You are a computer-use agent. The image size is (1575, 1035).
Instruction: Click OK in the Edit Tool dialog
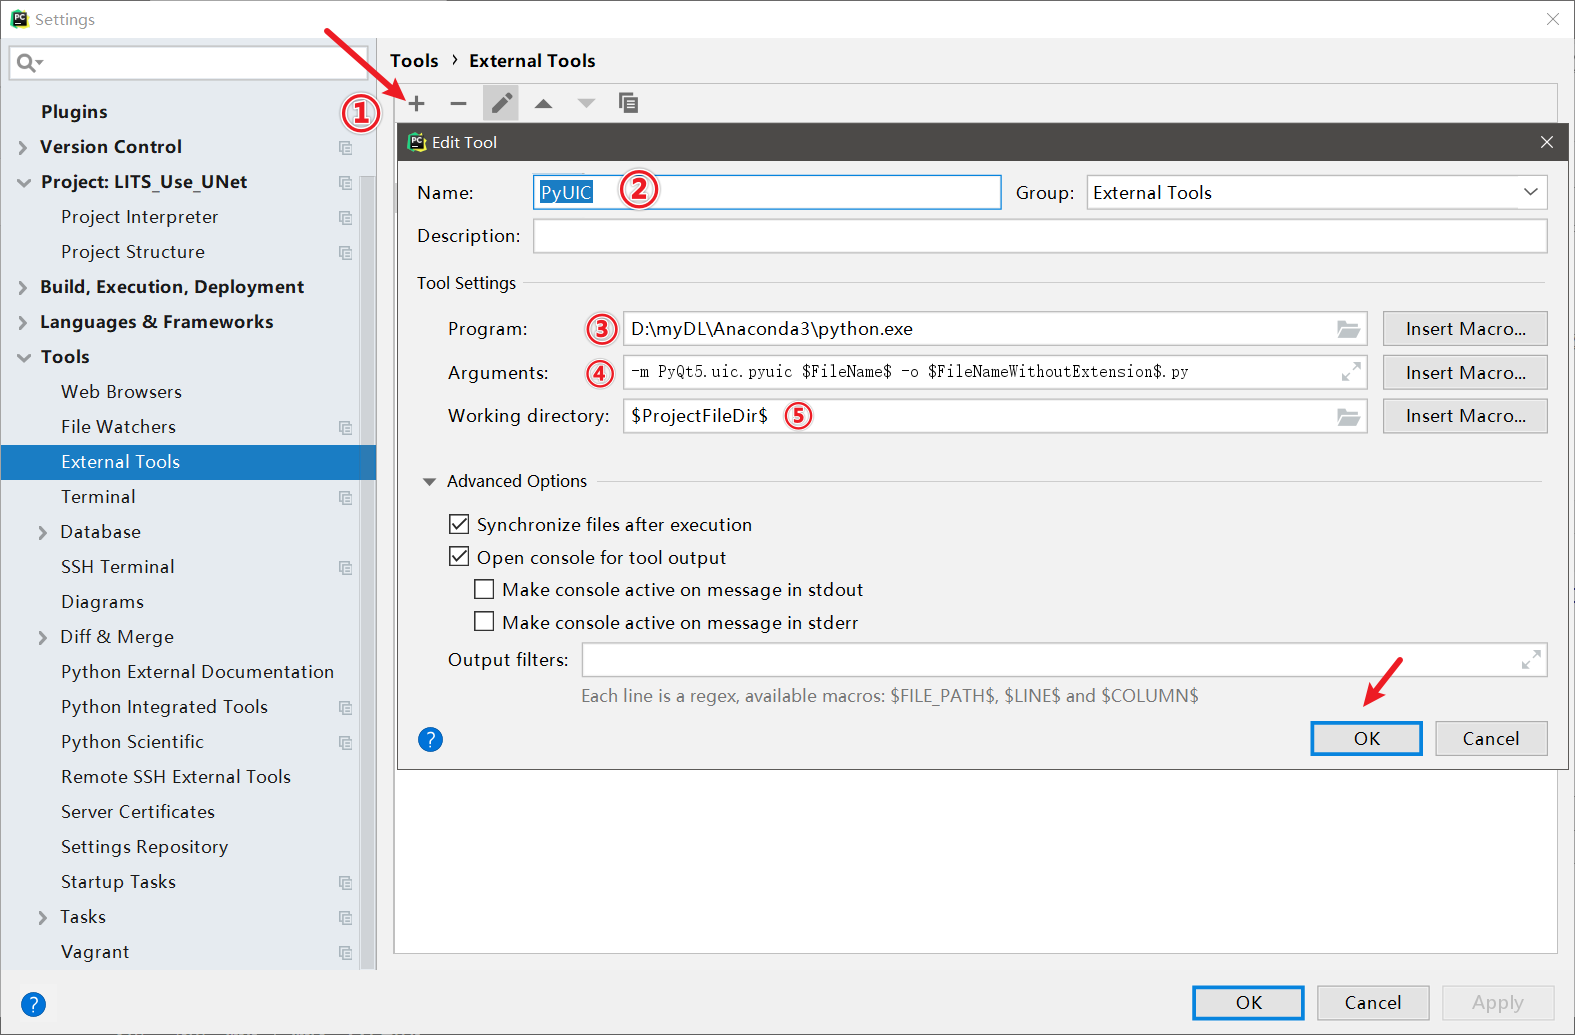1366,738
